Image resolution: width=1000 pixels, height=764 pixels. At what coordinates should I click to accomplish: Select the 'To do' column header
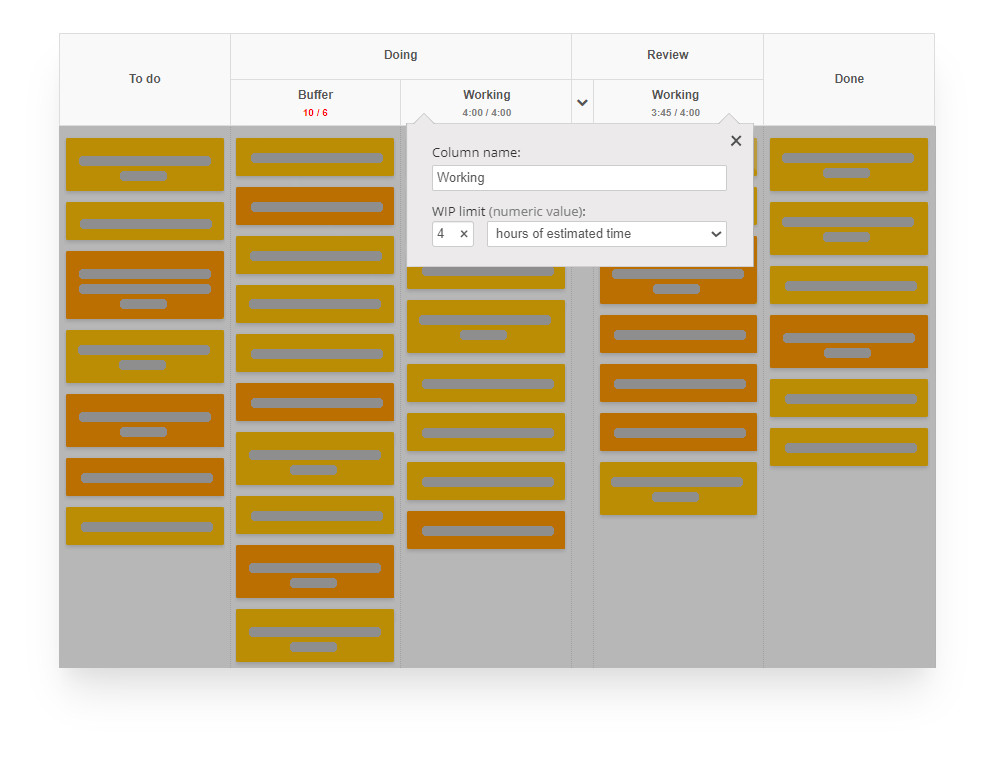click(144, 78)
